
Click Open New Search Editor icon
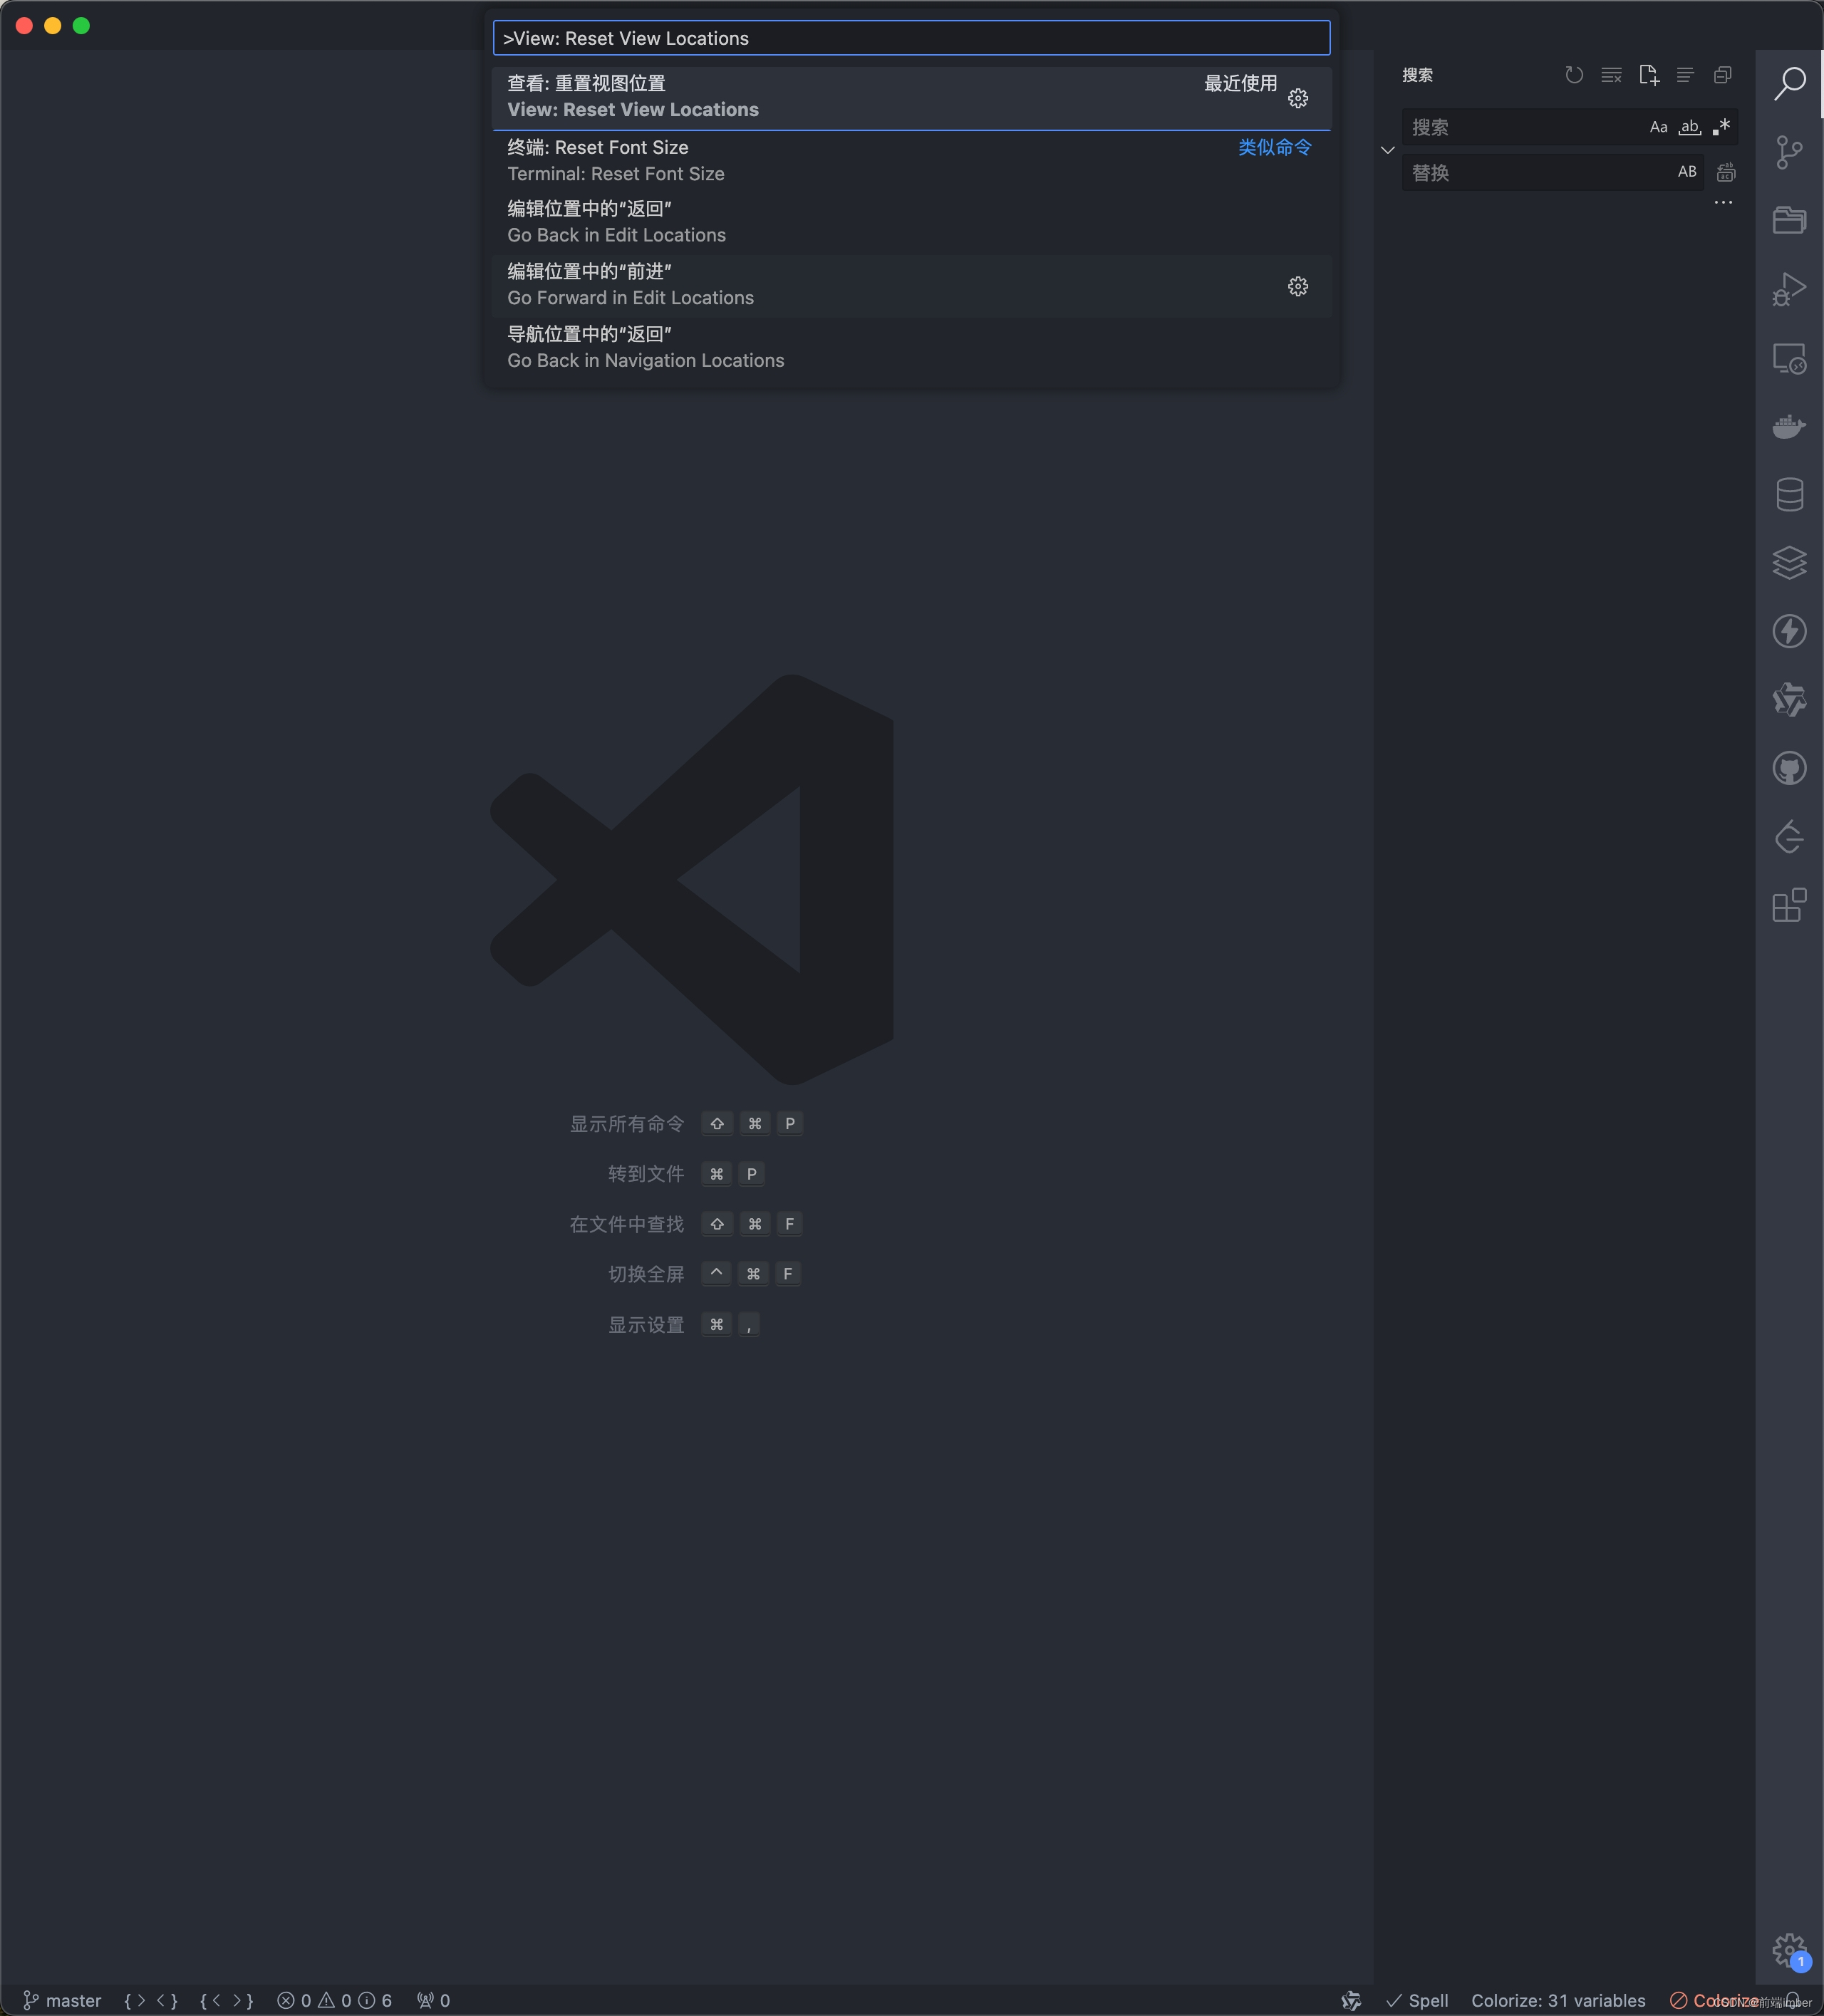(x=1648, y=75)
